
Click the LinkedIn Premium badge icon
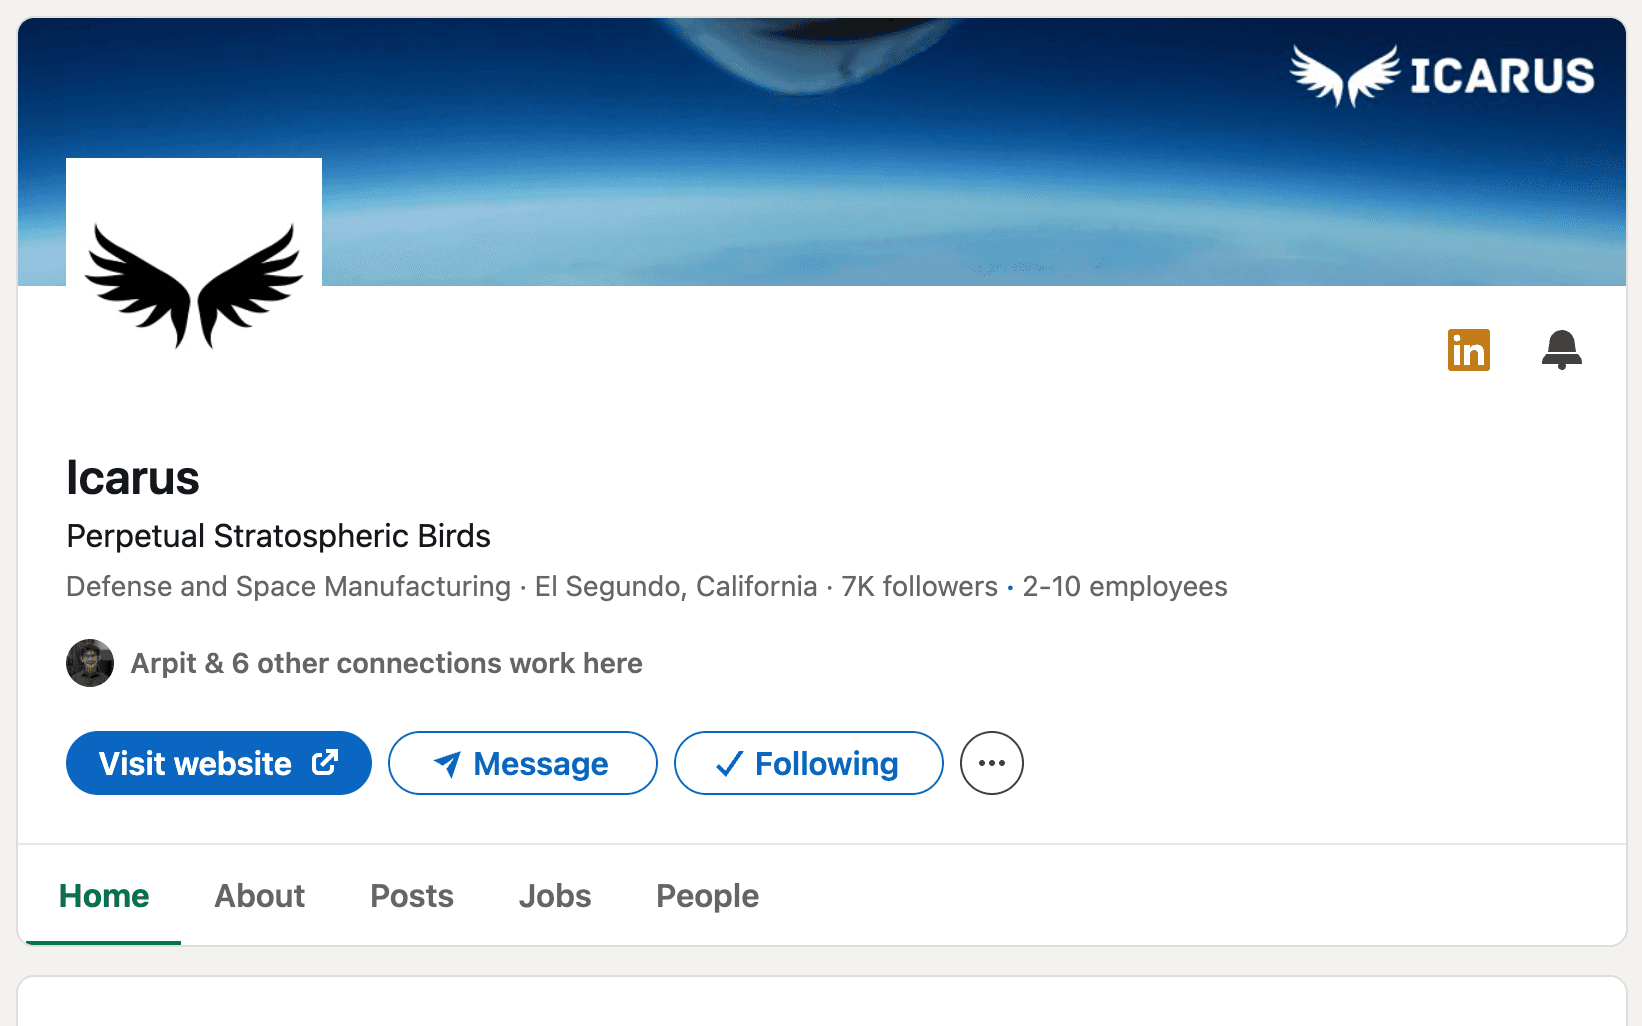click(1468, 350)
